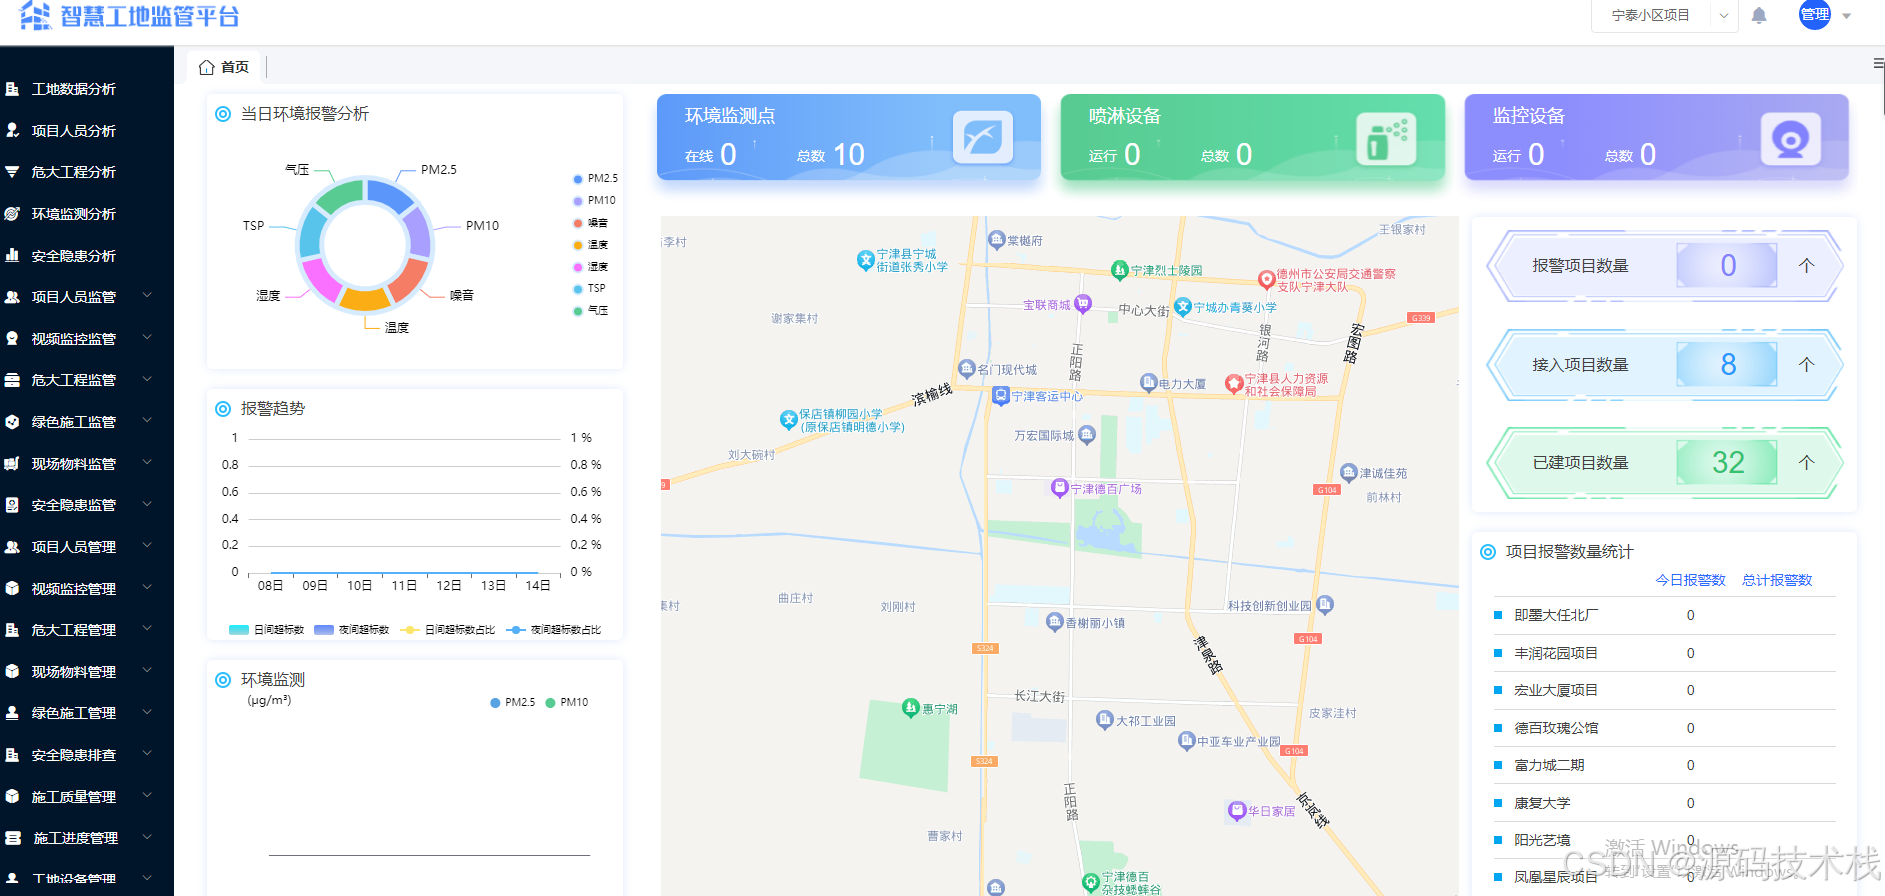This screenshot has width=1885, height=896.
Task: Click the 环境监测点 总数 10 value
Action: coord(848,154)
